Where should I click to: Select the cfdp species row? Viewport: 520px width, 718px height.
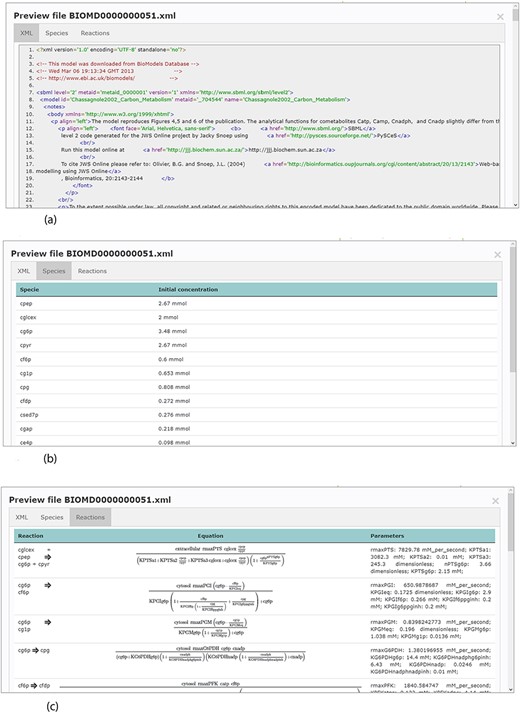click(256, 401)
